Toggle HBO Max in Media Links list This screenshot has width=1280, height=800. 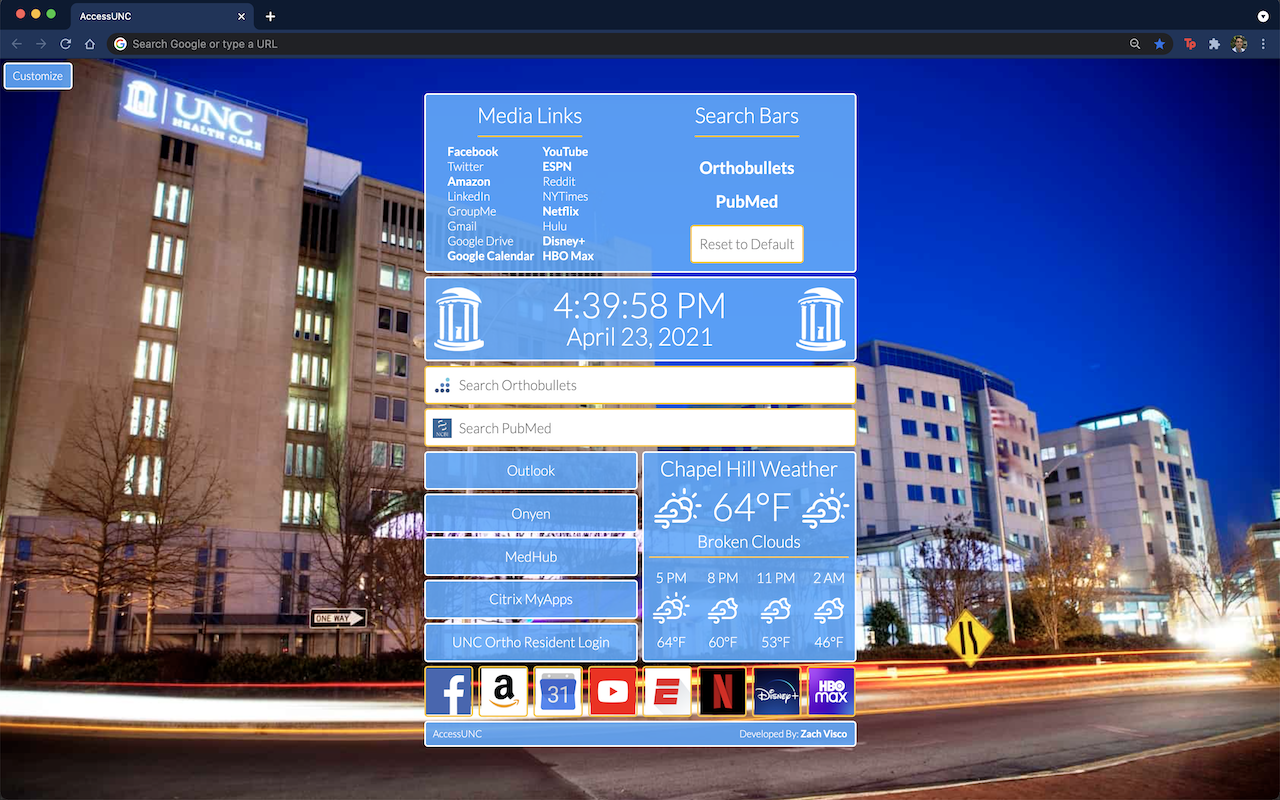pyautogui.click(x=568, y=256)
